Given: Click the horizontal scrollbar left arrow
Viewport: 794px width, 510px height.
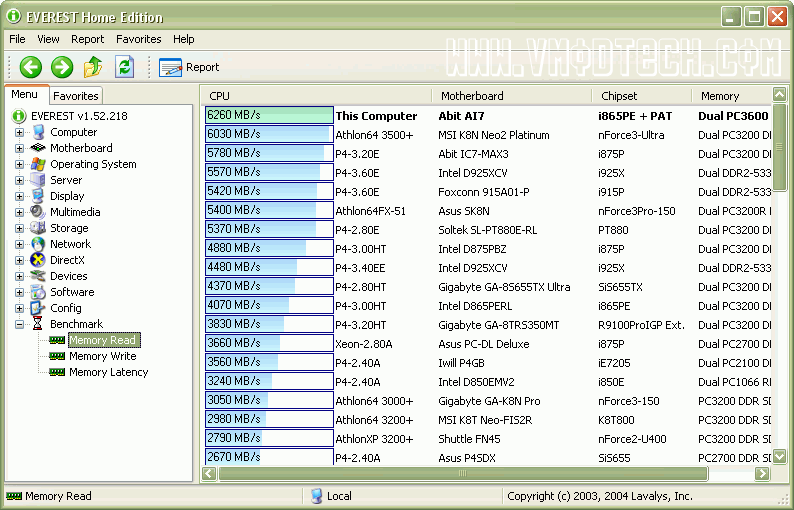Looking at the screenshot, I should click(210, 474).
